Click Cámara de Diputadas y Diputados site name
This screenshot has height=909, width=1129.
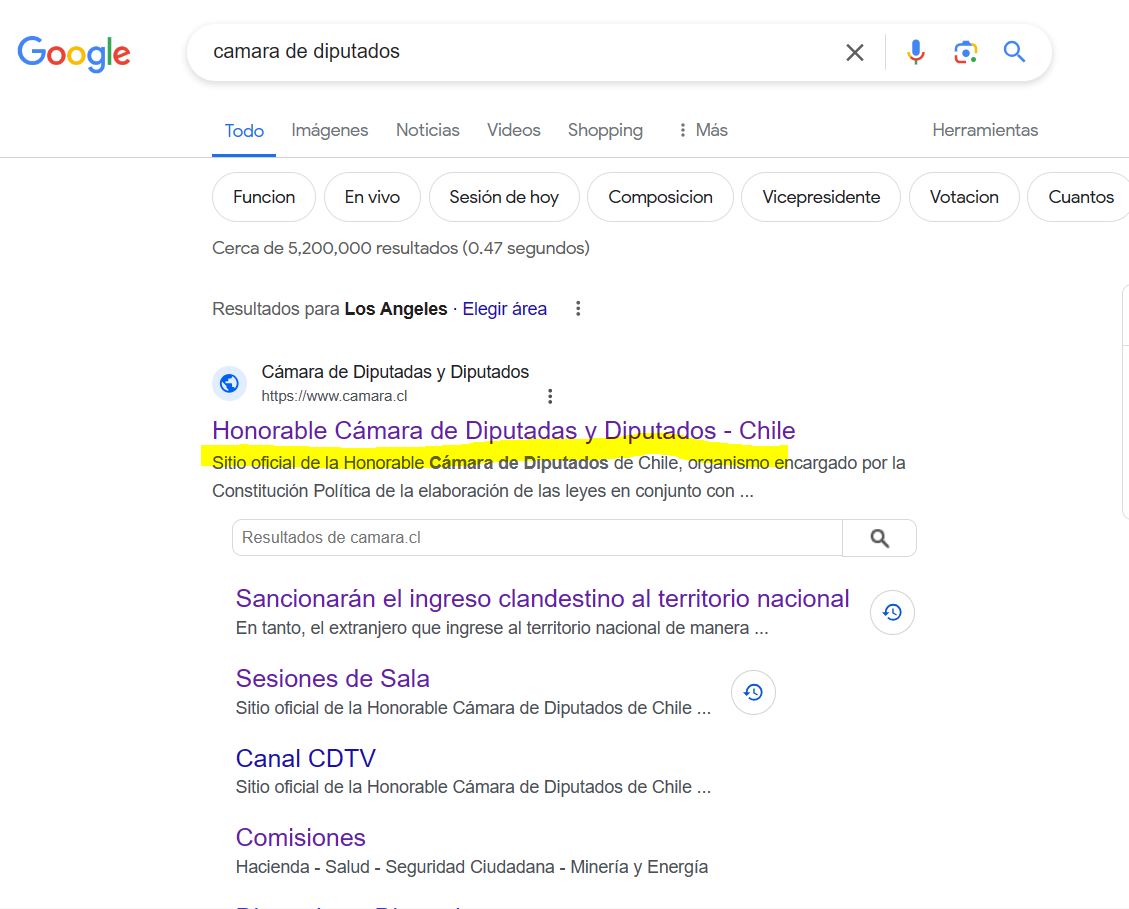click(395, 372)
